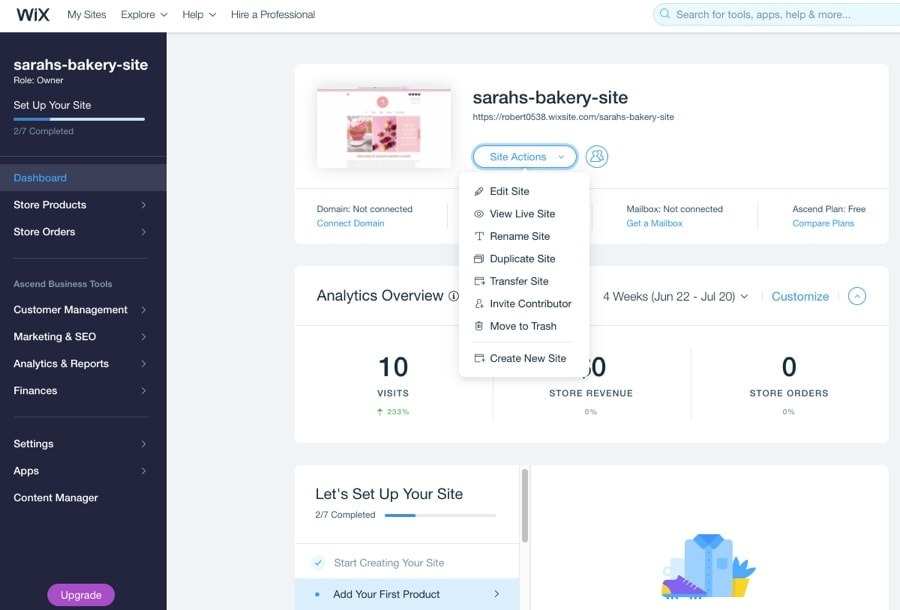Screen dimensions: 900x610
Task: Go to My Sites
Action: [x=87, y=14]
